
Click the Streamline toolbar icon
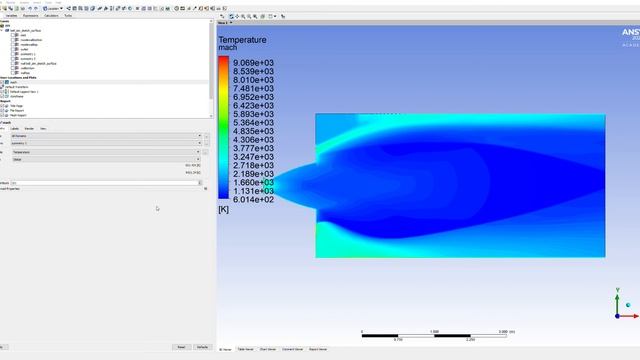pos(80,9)
